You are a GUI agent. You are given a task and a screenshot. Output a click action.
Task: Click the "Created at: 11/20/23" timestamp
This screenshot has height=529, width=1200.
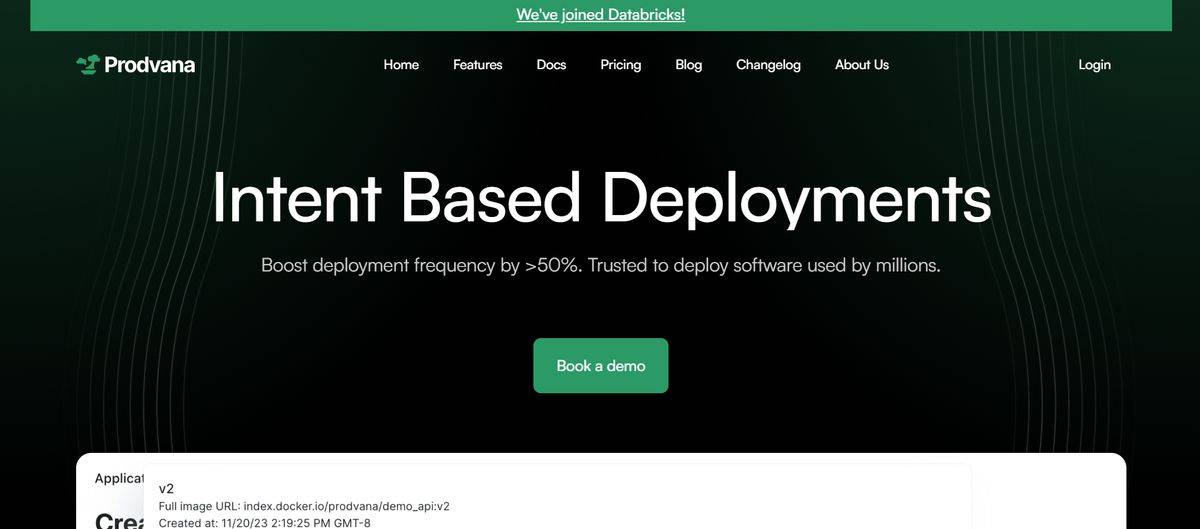[265, 522]
